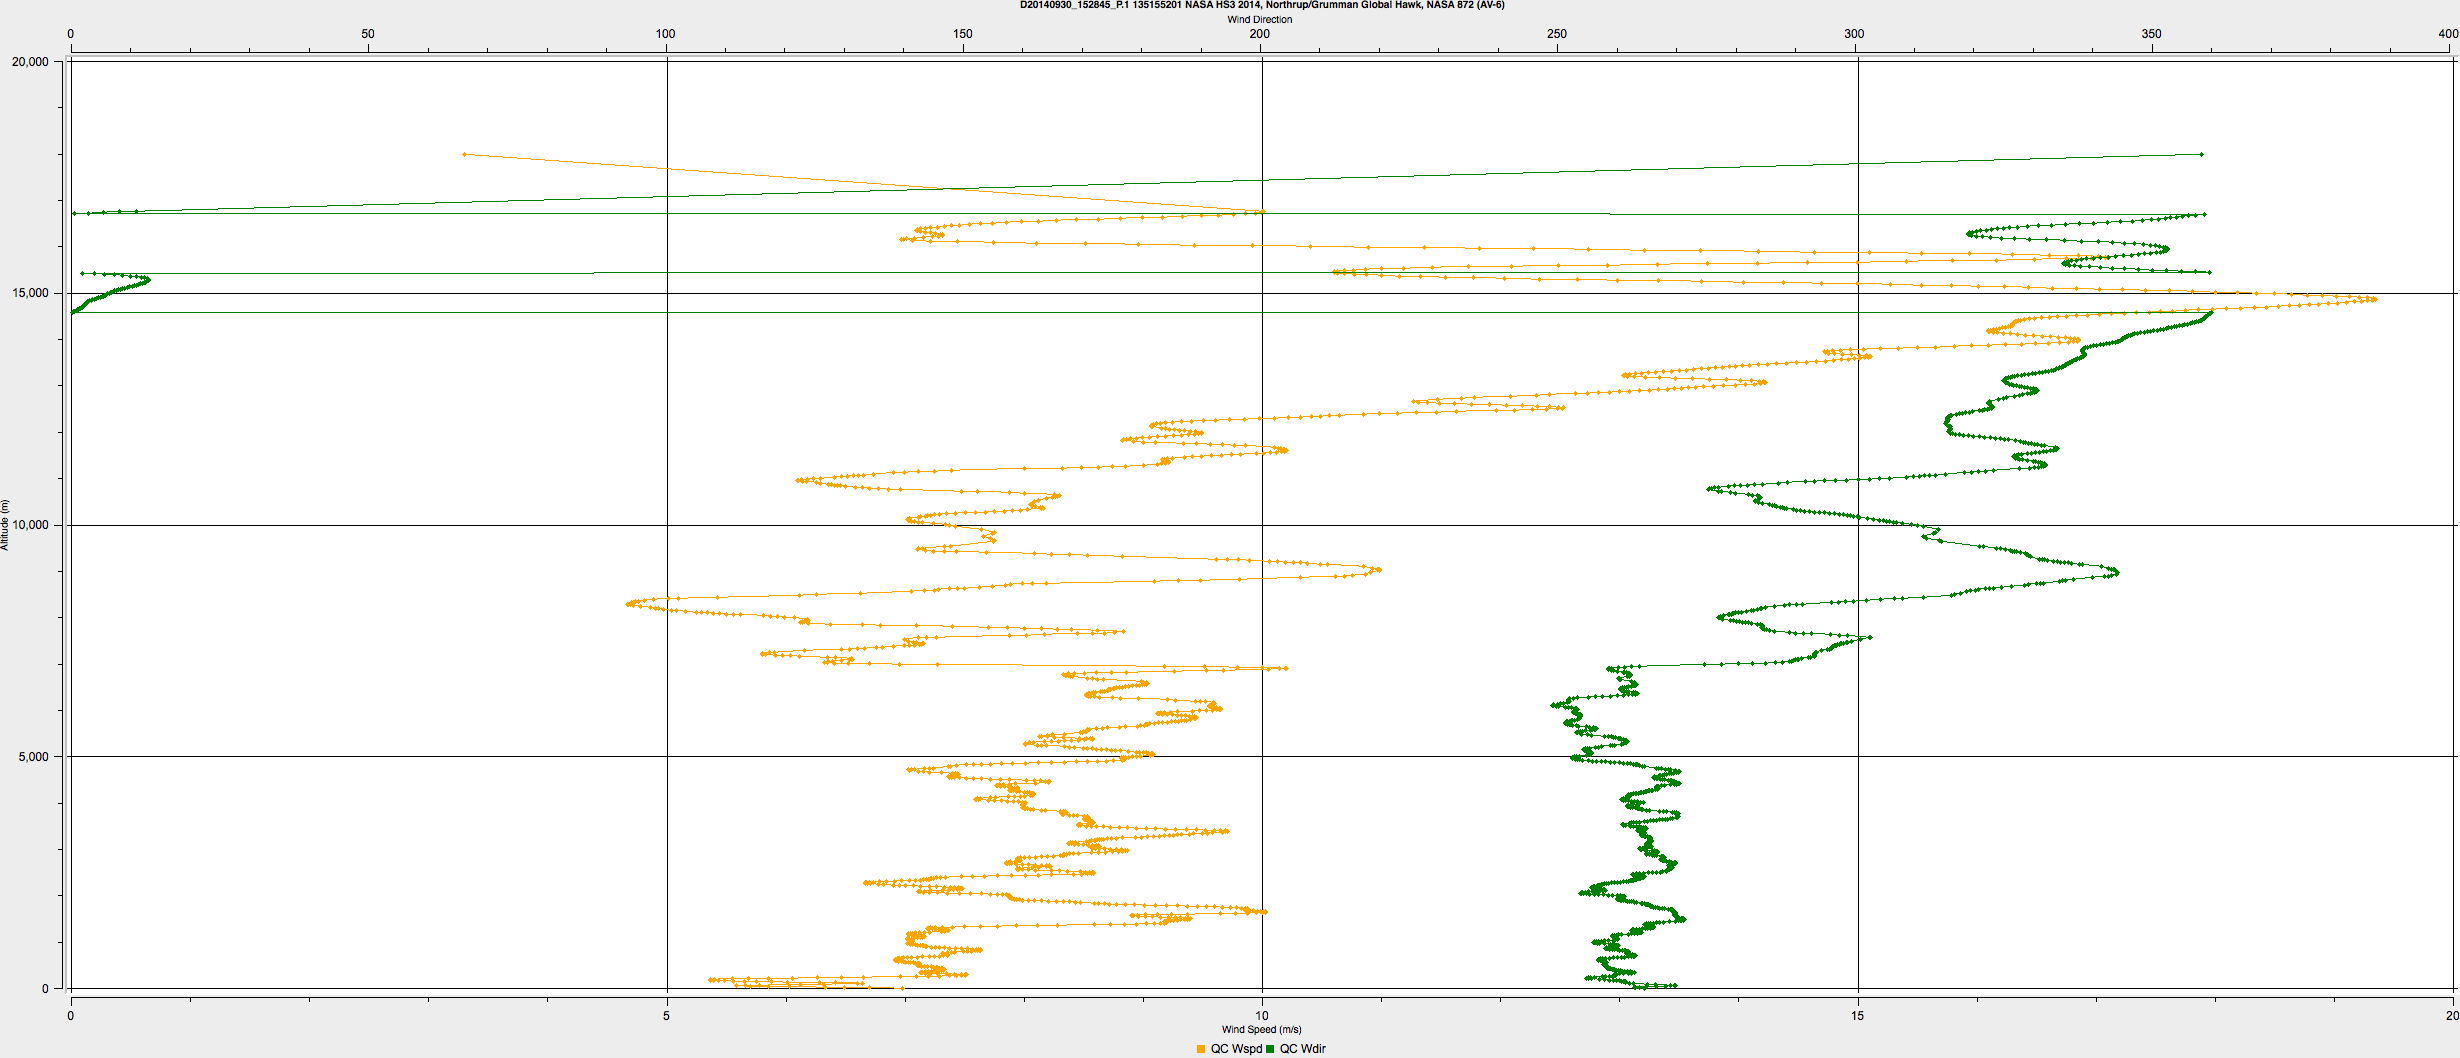This screenshot has height=1058, width=2460.
Task: Click the green QC Wdir legend swatch
Action: [x=1271, y=1049]
